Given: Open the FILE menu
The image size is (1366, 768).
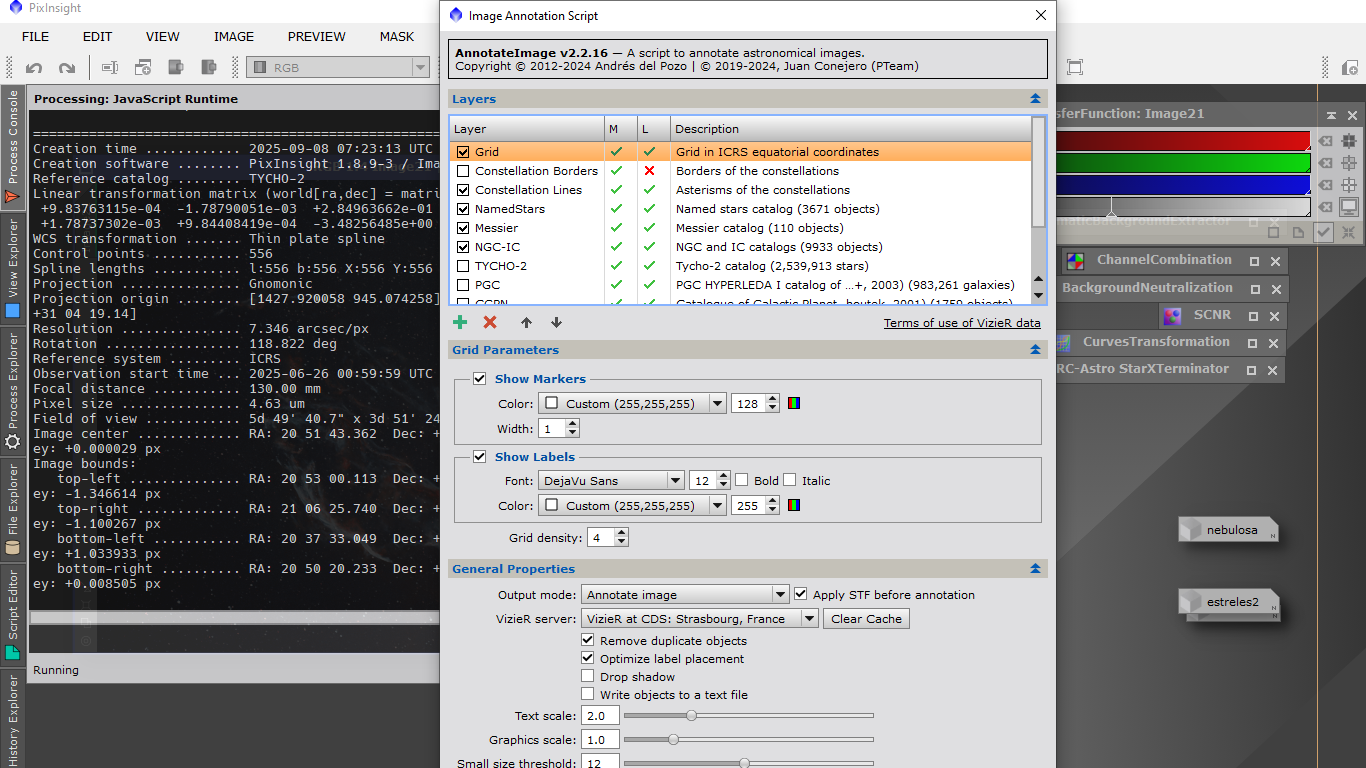Looking at the screenshot, I should coord(35,37).
